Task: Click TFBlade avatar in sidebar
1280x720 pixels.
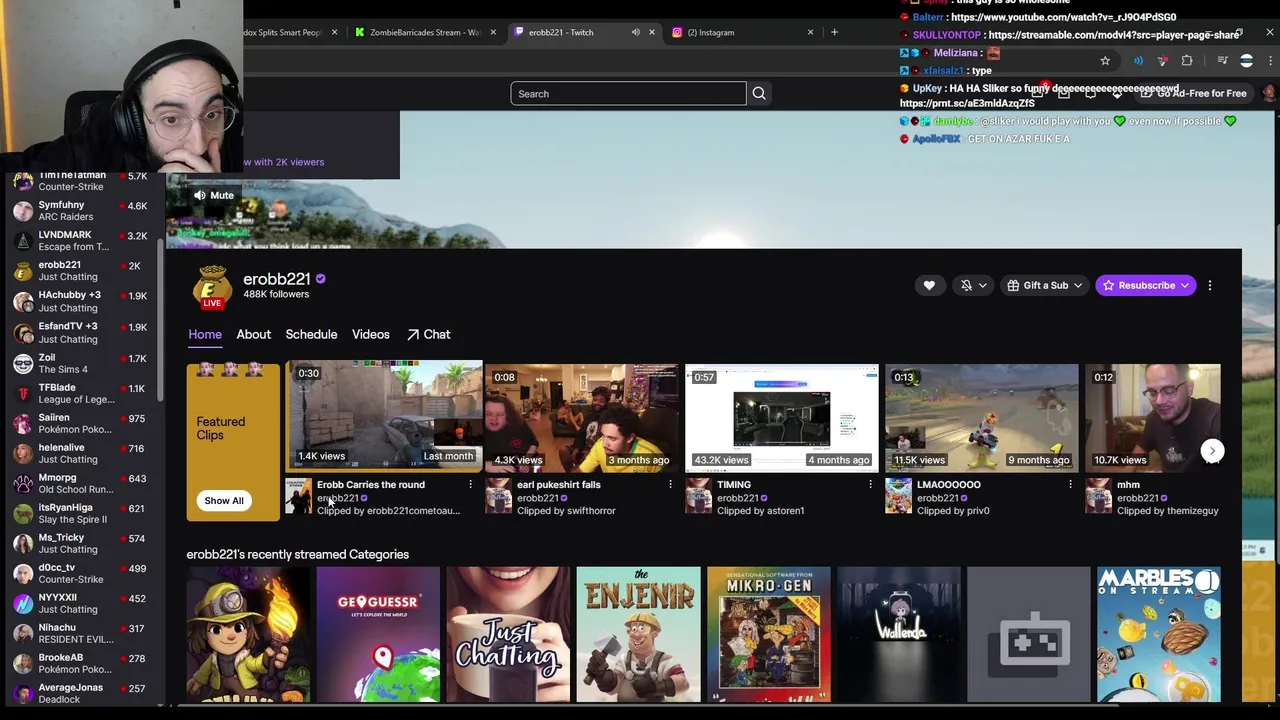Action: coord(23,393)
